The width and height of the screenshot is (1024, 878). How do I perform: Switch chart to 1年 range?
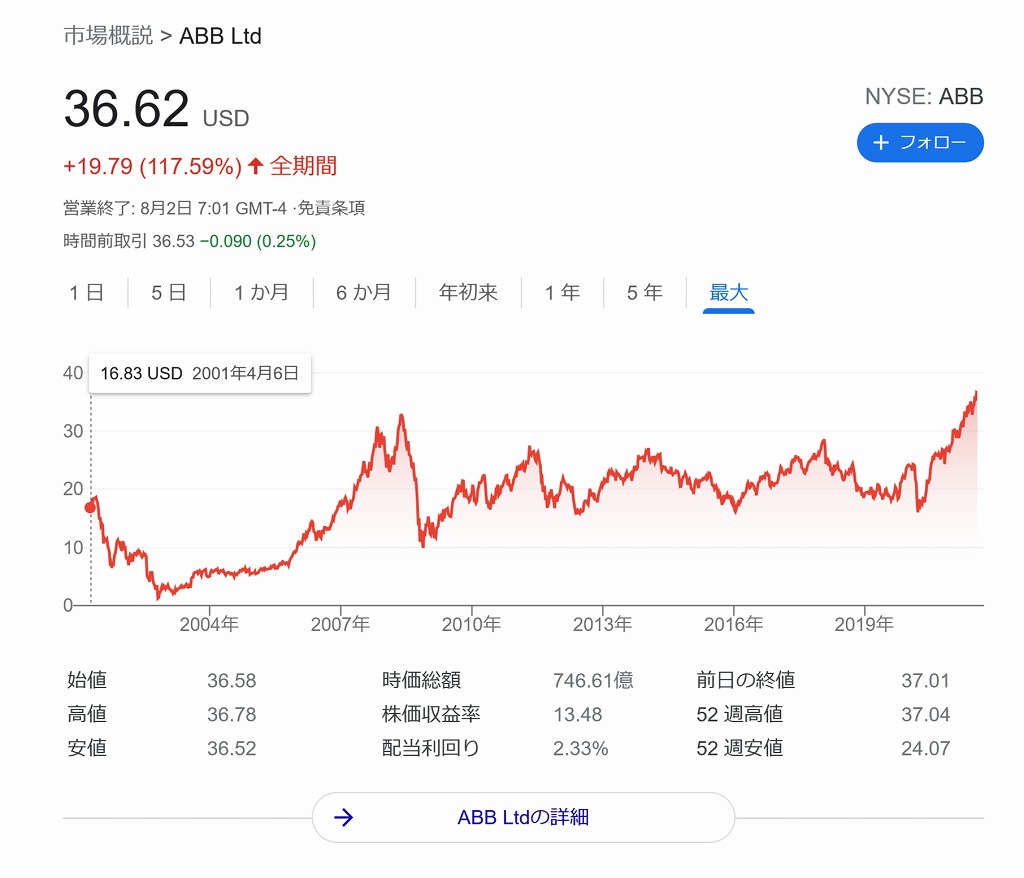click(562, 293)
